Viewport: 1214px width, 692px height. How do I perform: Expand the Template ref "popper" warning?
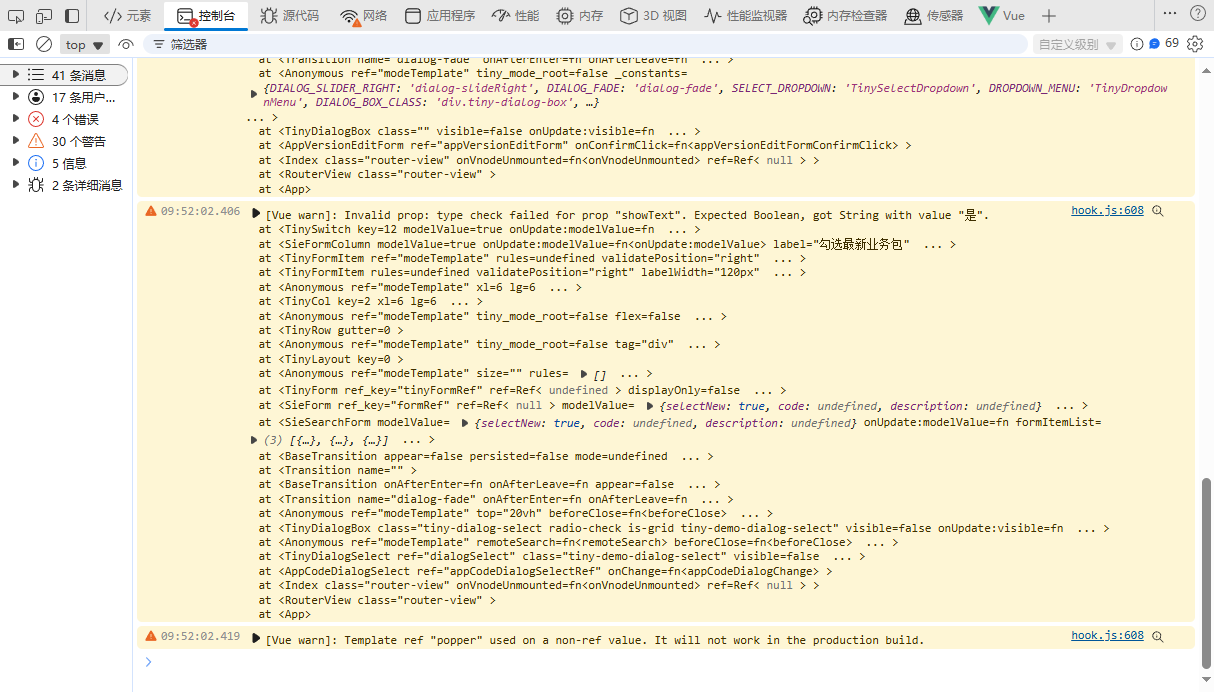click(x=257, y=639)
